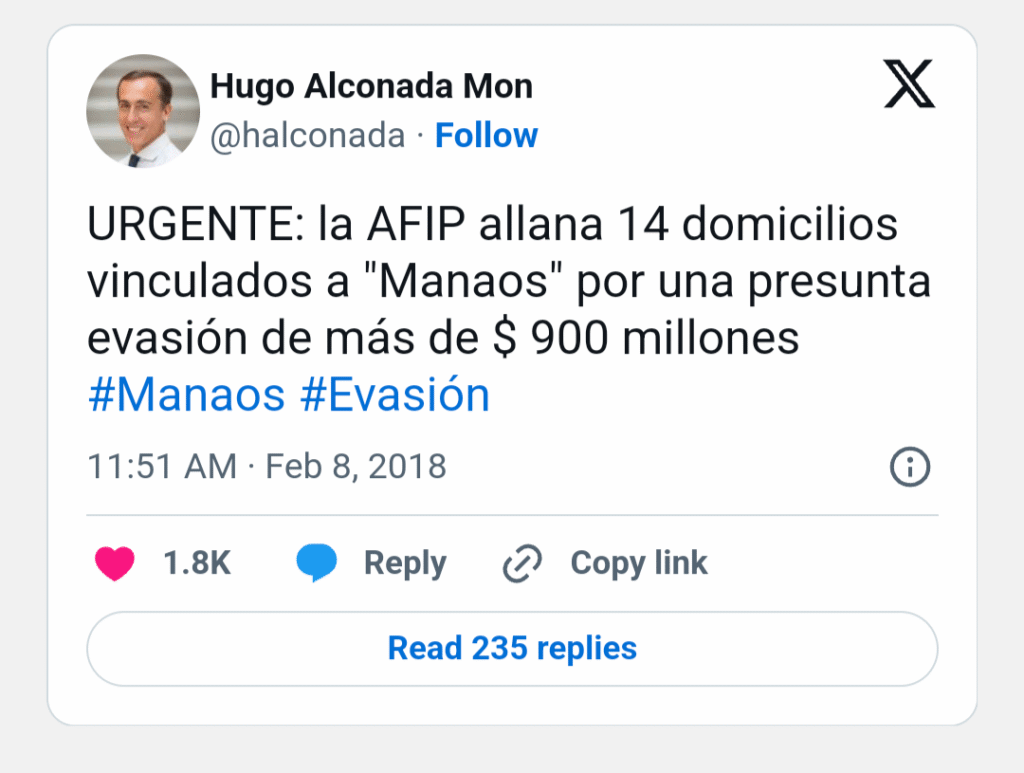Click the X logo icon

[x=909, y=84]
